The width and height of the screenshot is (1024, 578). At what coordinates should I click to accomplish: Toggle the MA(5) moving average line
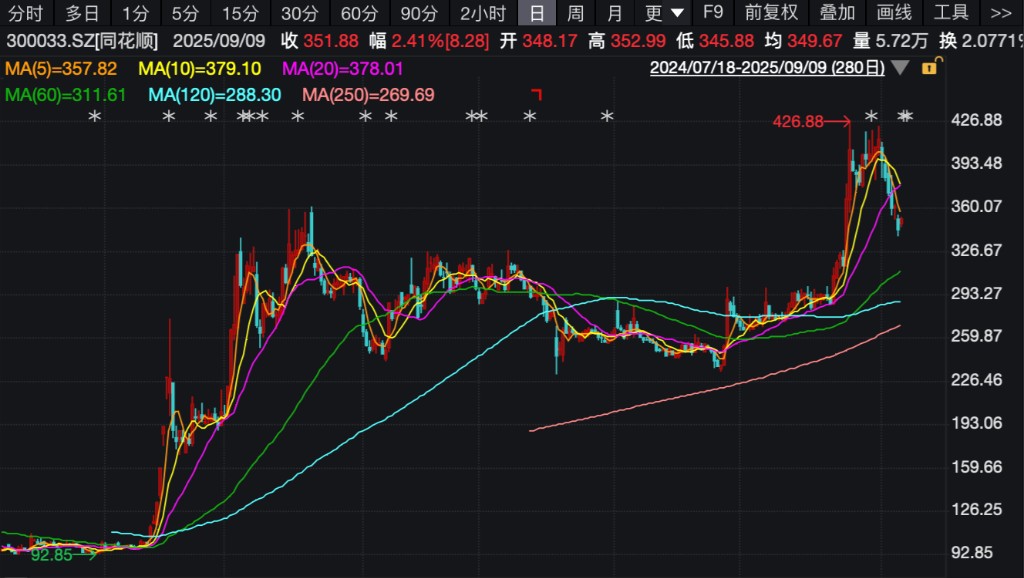click(61, 69)
